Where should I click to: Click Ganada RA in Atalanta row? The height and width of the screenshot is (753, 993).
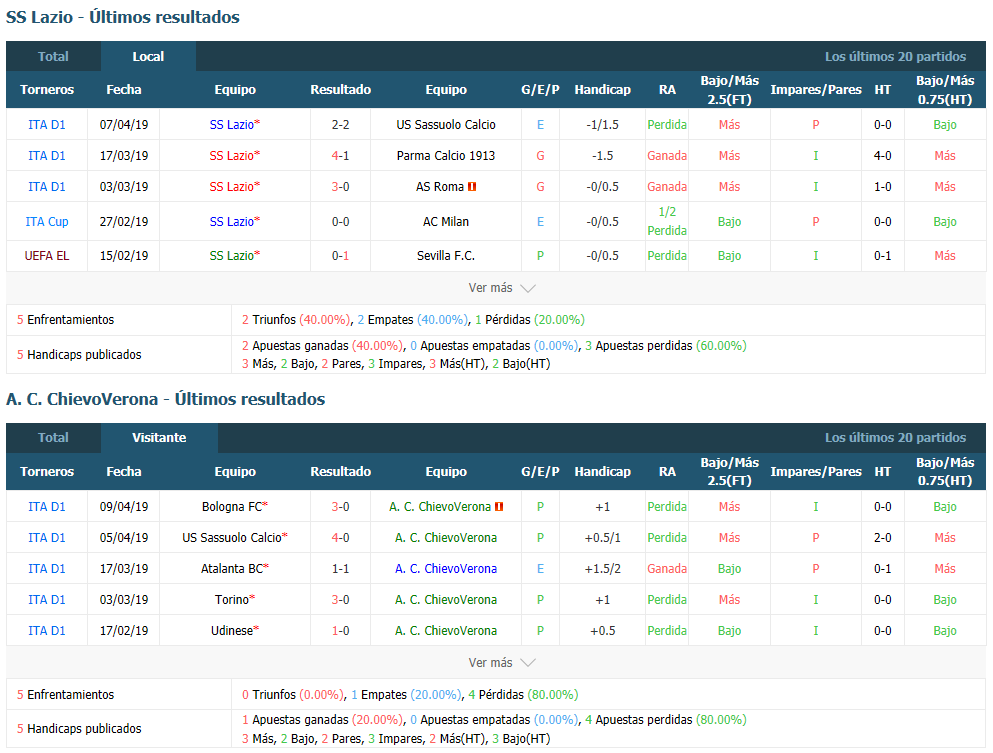(x=667, y=569)
